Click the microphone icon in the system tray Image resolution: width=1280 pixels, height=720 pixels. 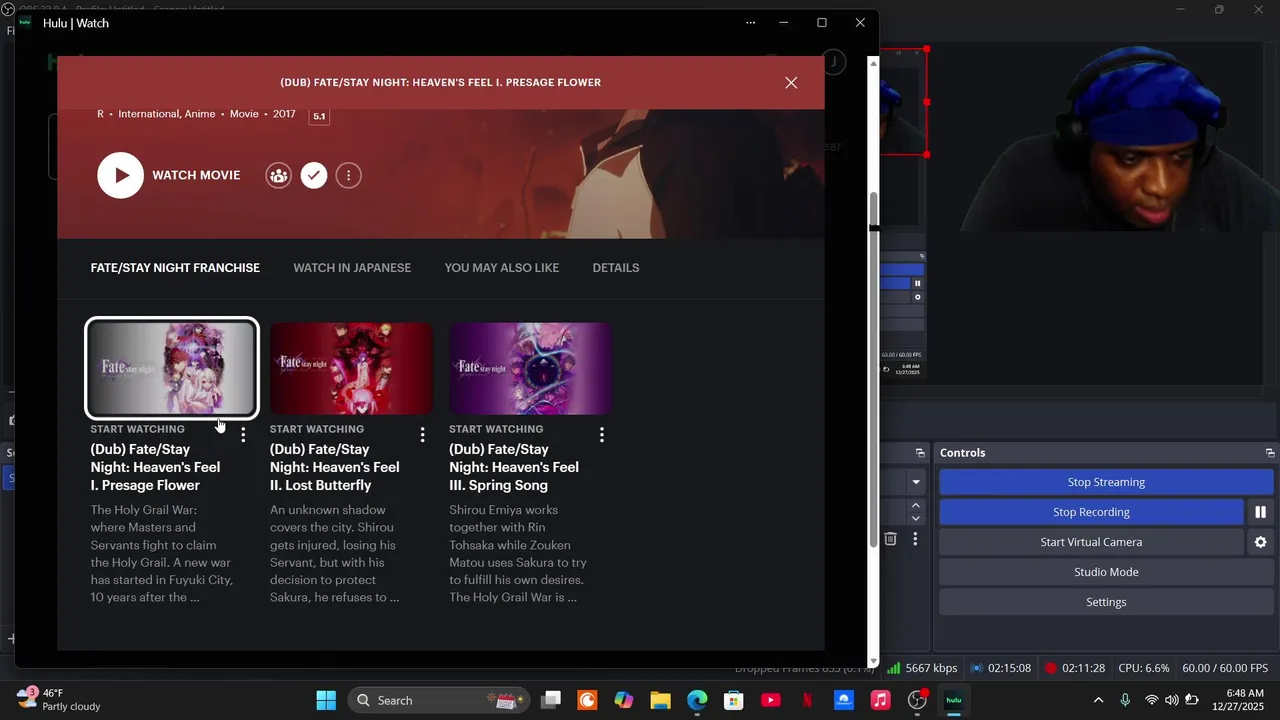[x=1125, y=700]
